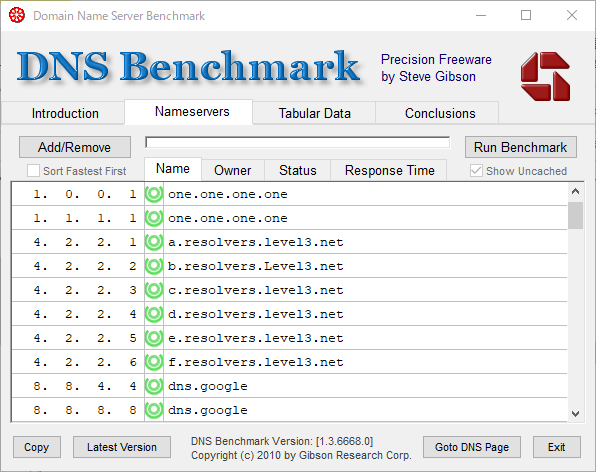Select e.resolvers.level3.net entry
The height and width of the screenshot is (472, 596).
[256, 338]
